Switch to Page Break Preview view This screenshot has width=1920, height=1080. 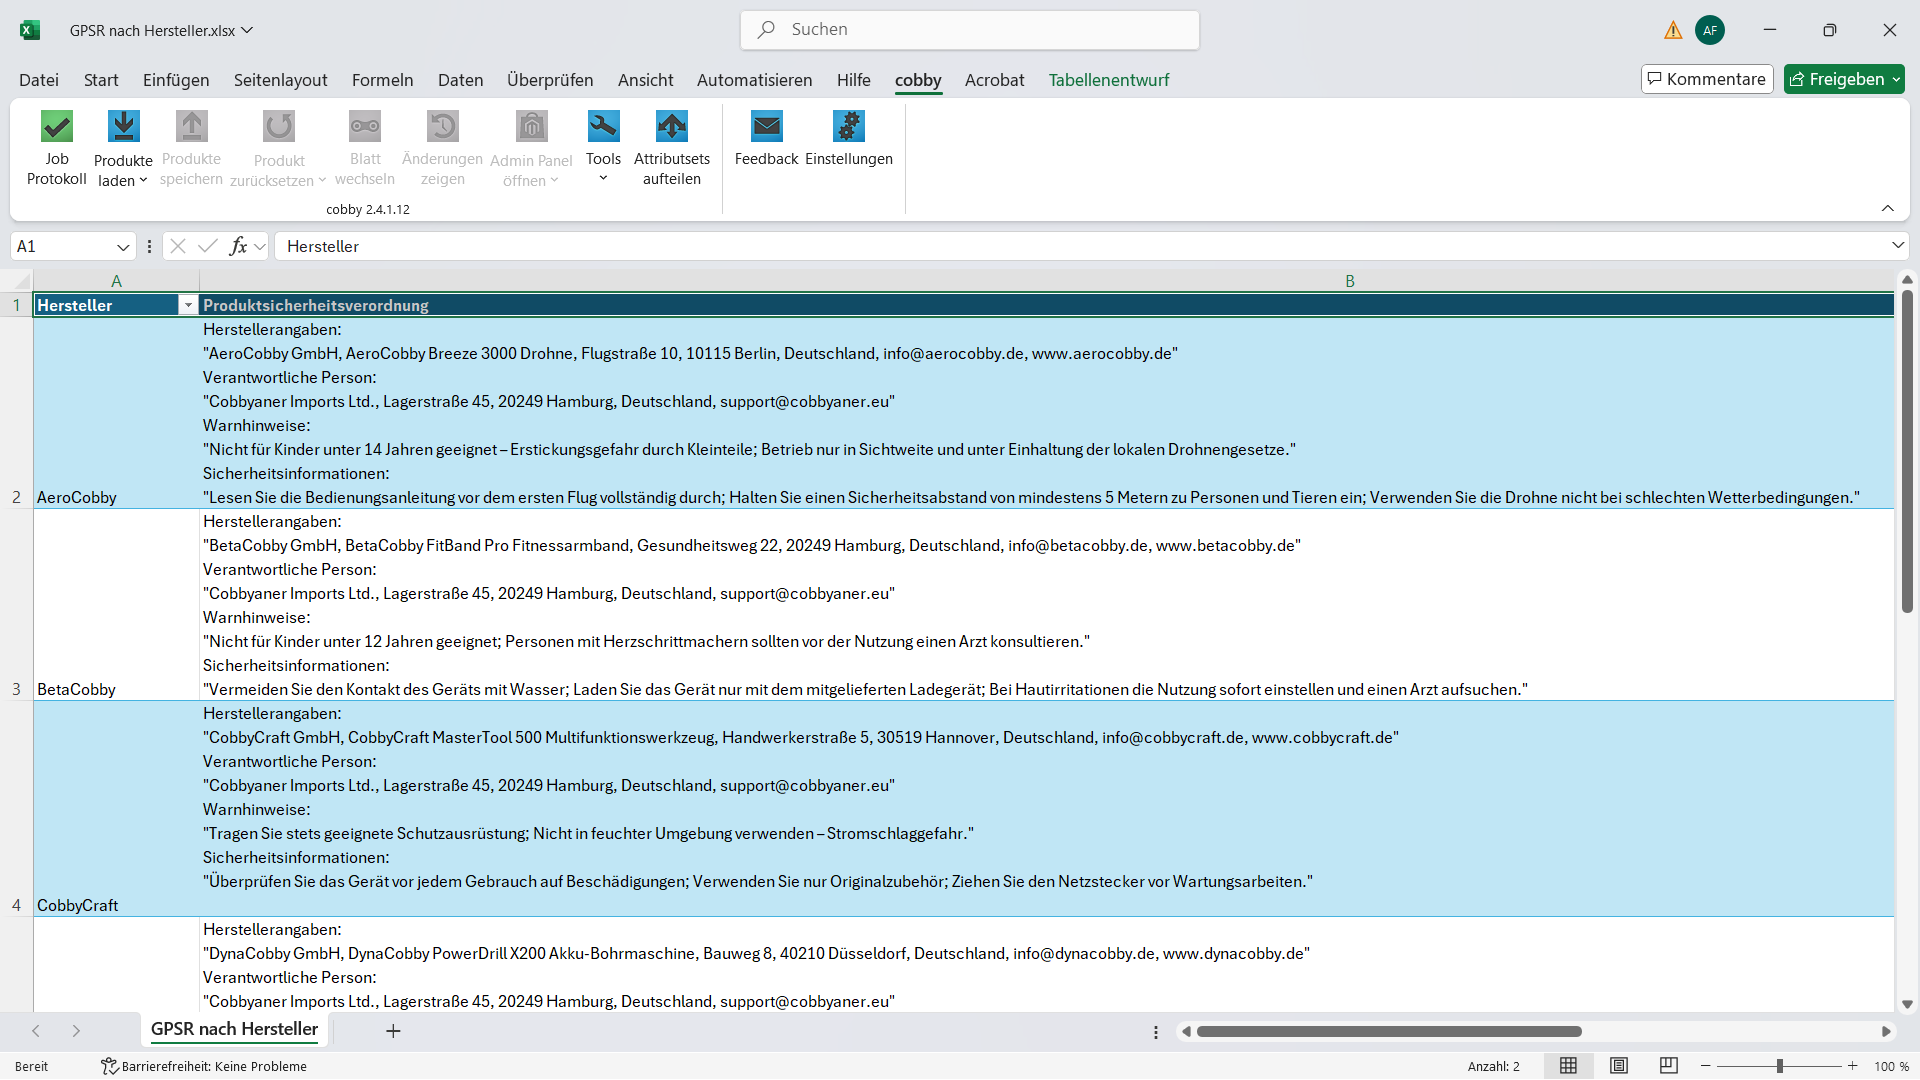(1668, 1066)
